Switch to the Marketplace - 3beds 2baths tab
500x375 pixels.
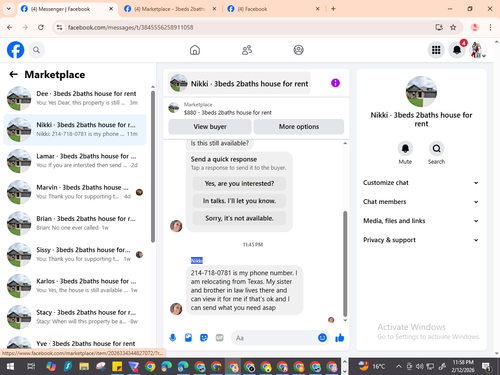170,9
